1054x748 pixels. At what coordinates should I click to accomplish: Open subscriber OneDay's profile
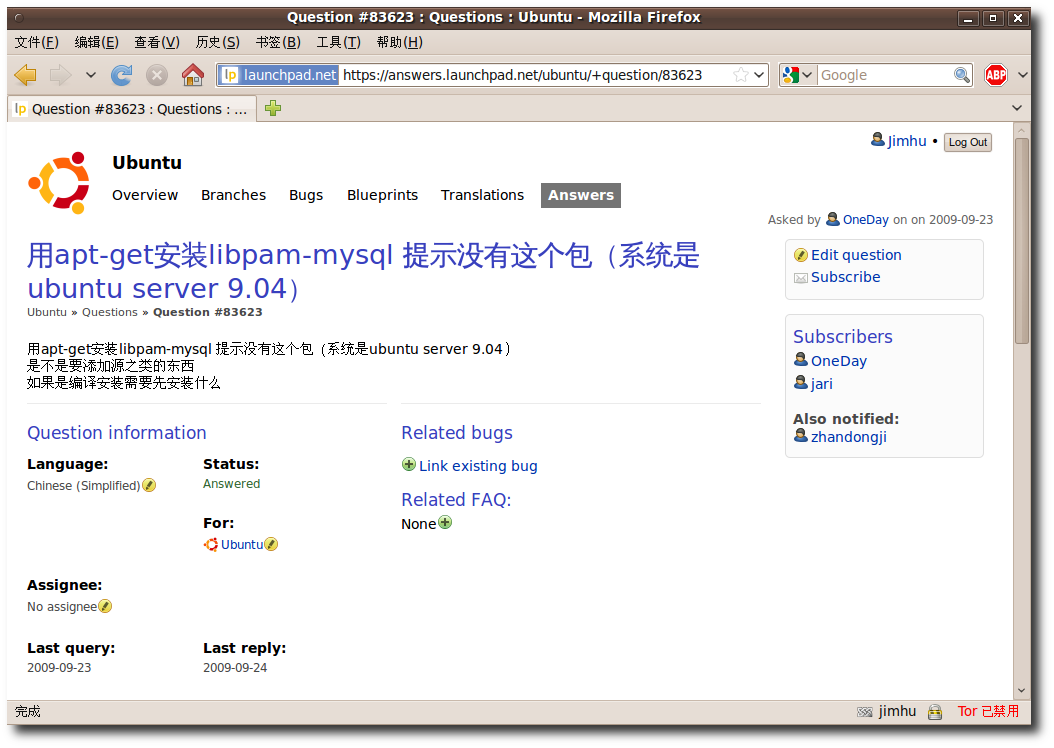click(x=838, y=361)
